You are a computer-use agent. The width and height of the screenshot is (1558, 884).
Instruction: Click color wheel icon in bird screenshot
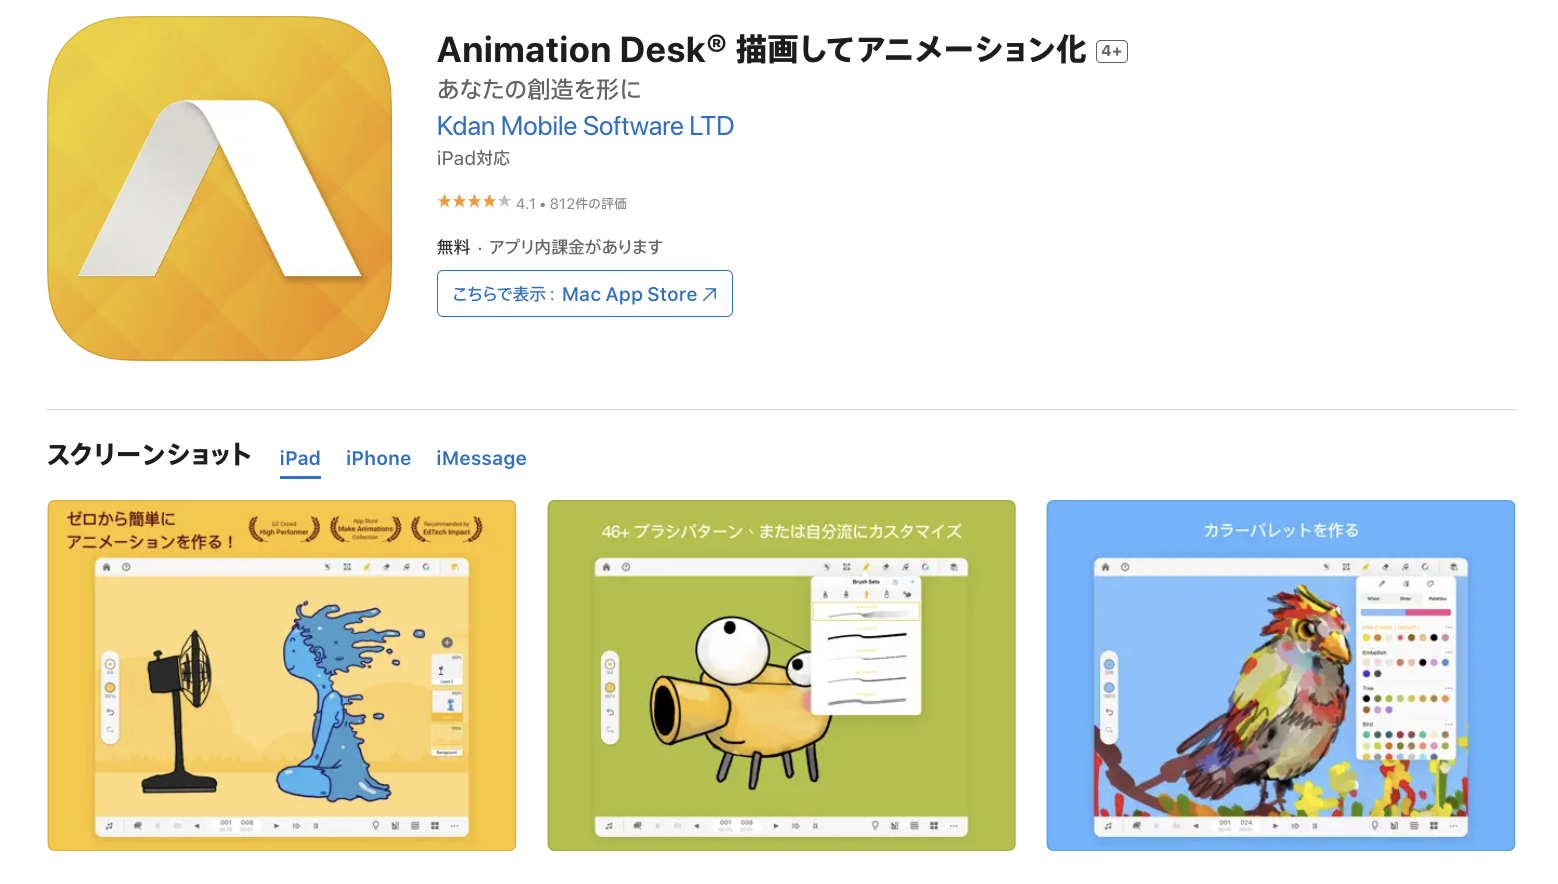1425,567
